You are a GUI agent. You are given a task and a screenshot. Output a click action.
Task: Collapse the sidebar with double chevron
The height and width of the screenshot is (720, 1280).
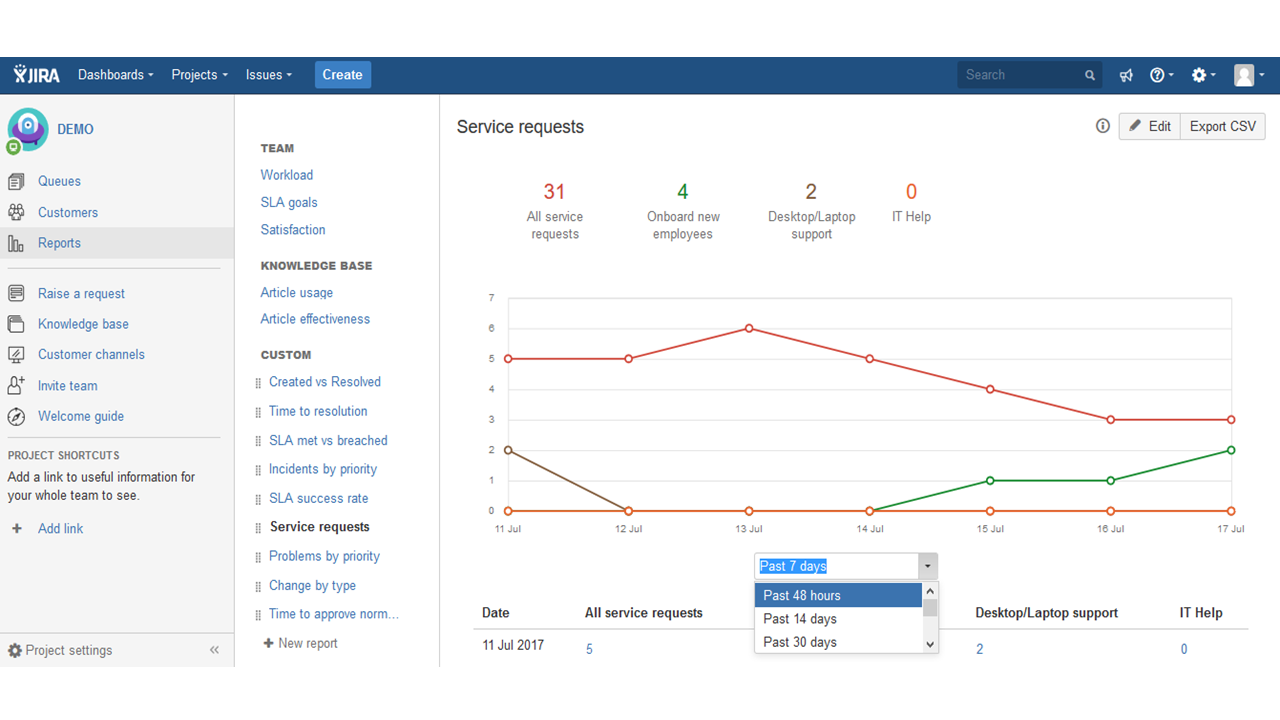click(214, 650)
